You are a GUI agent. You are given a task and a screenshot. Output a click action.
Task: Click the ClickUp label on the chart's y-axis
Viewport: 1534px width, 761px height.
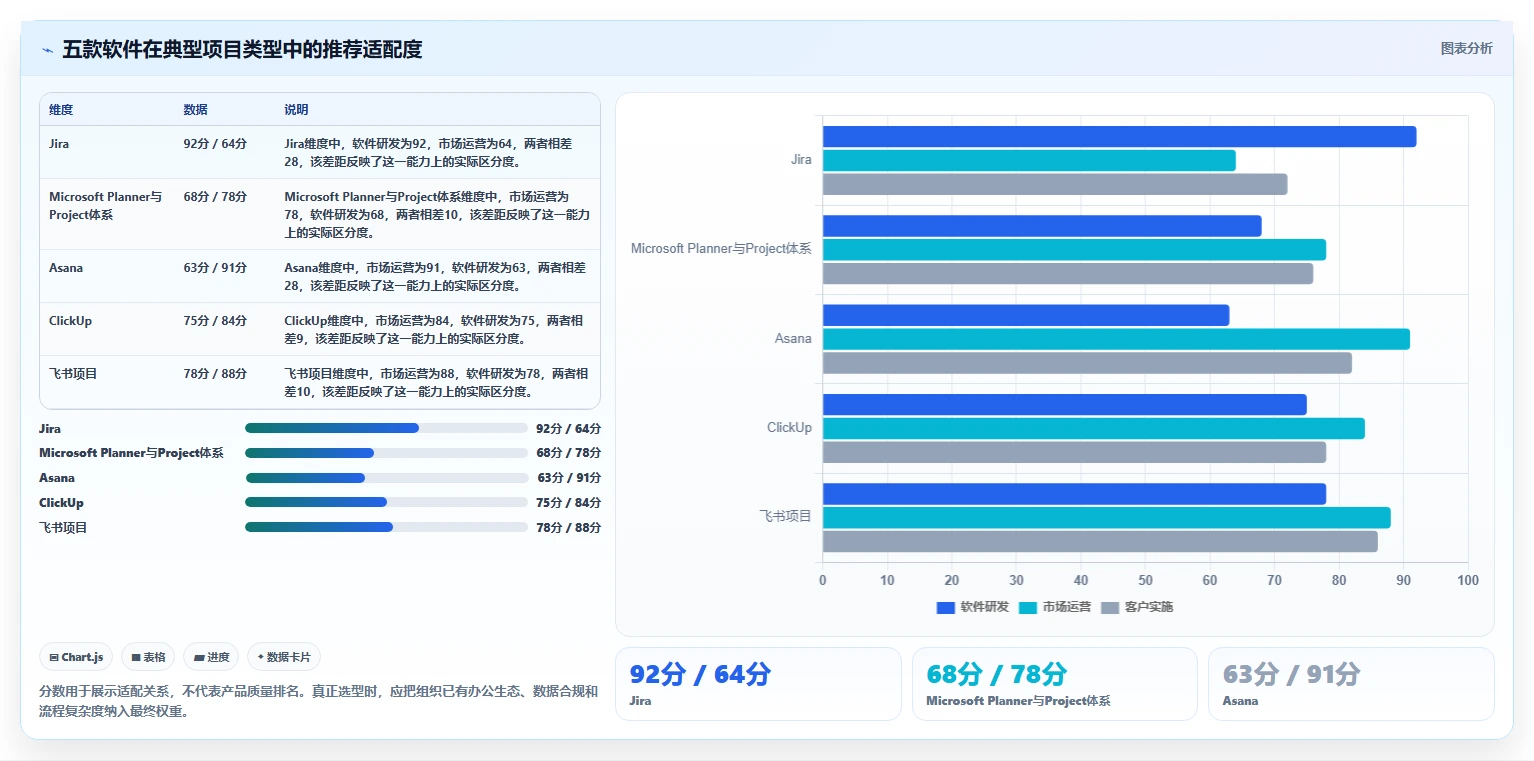[789, 428]
